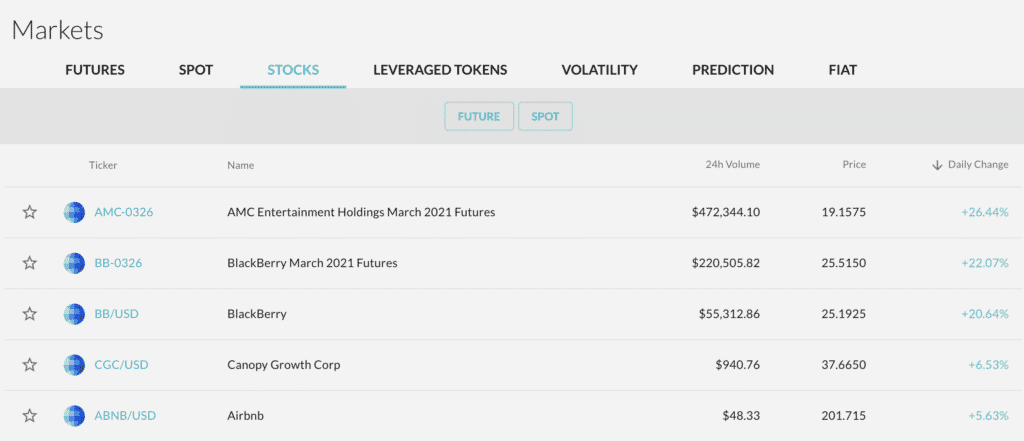Star the AMC-0326 market as favorite
This screenshot has width=1024, height=441.
point(30,212)
